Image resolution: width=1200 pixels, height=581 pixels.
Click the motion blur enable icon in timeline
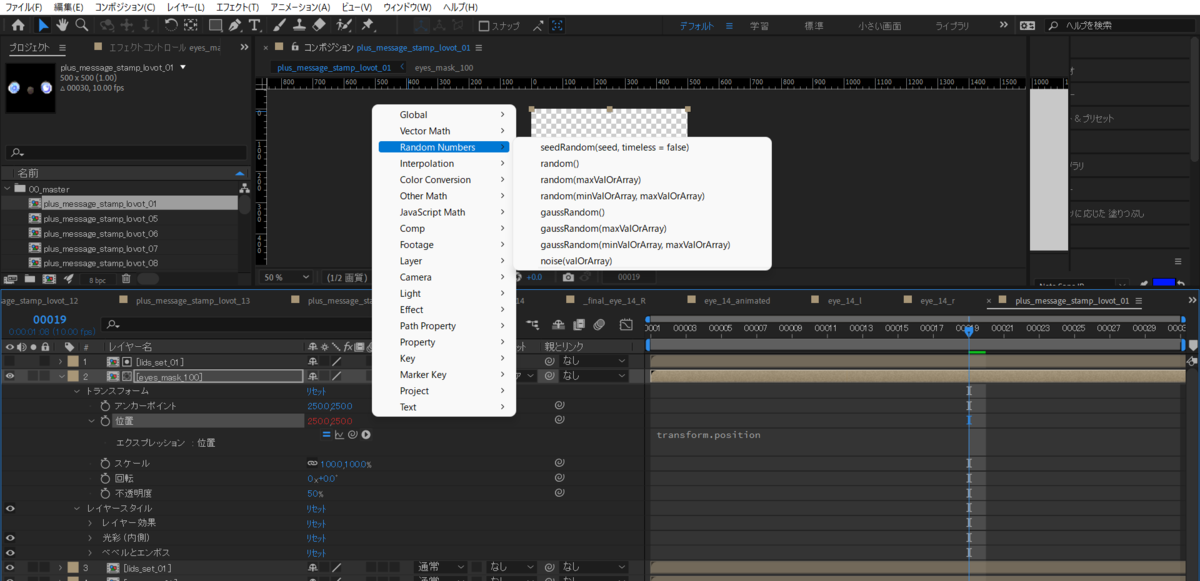[x=598, y=324]
